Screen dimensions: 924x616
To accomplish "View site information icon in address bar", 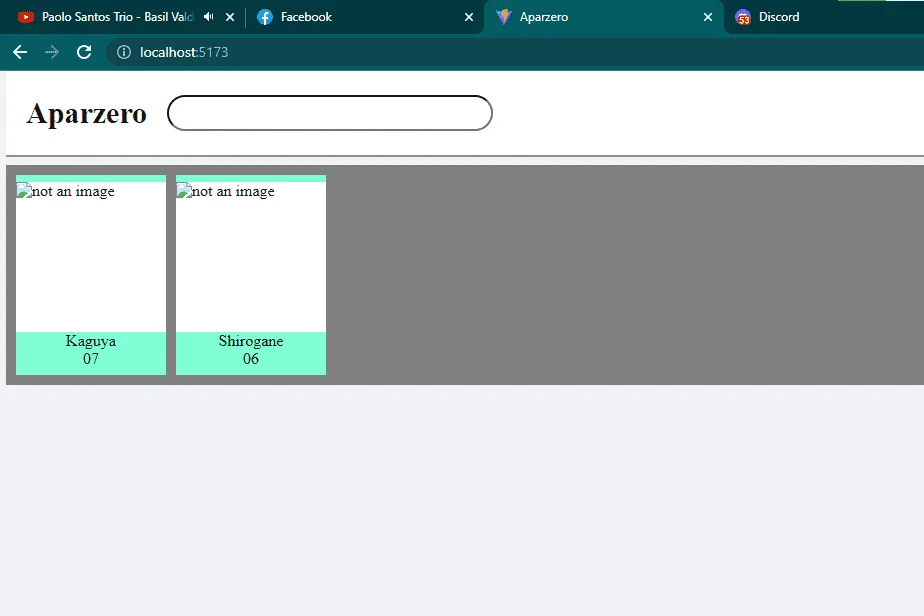I will [124, 52].
